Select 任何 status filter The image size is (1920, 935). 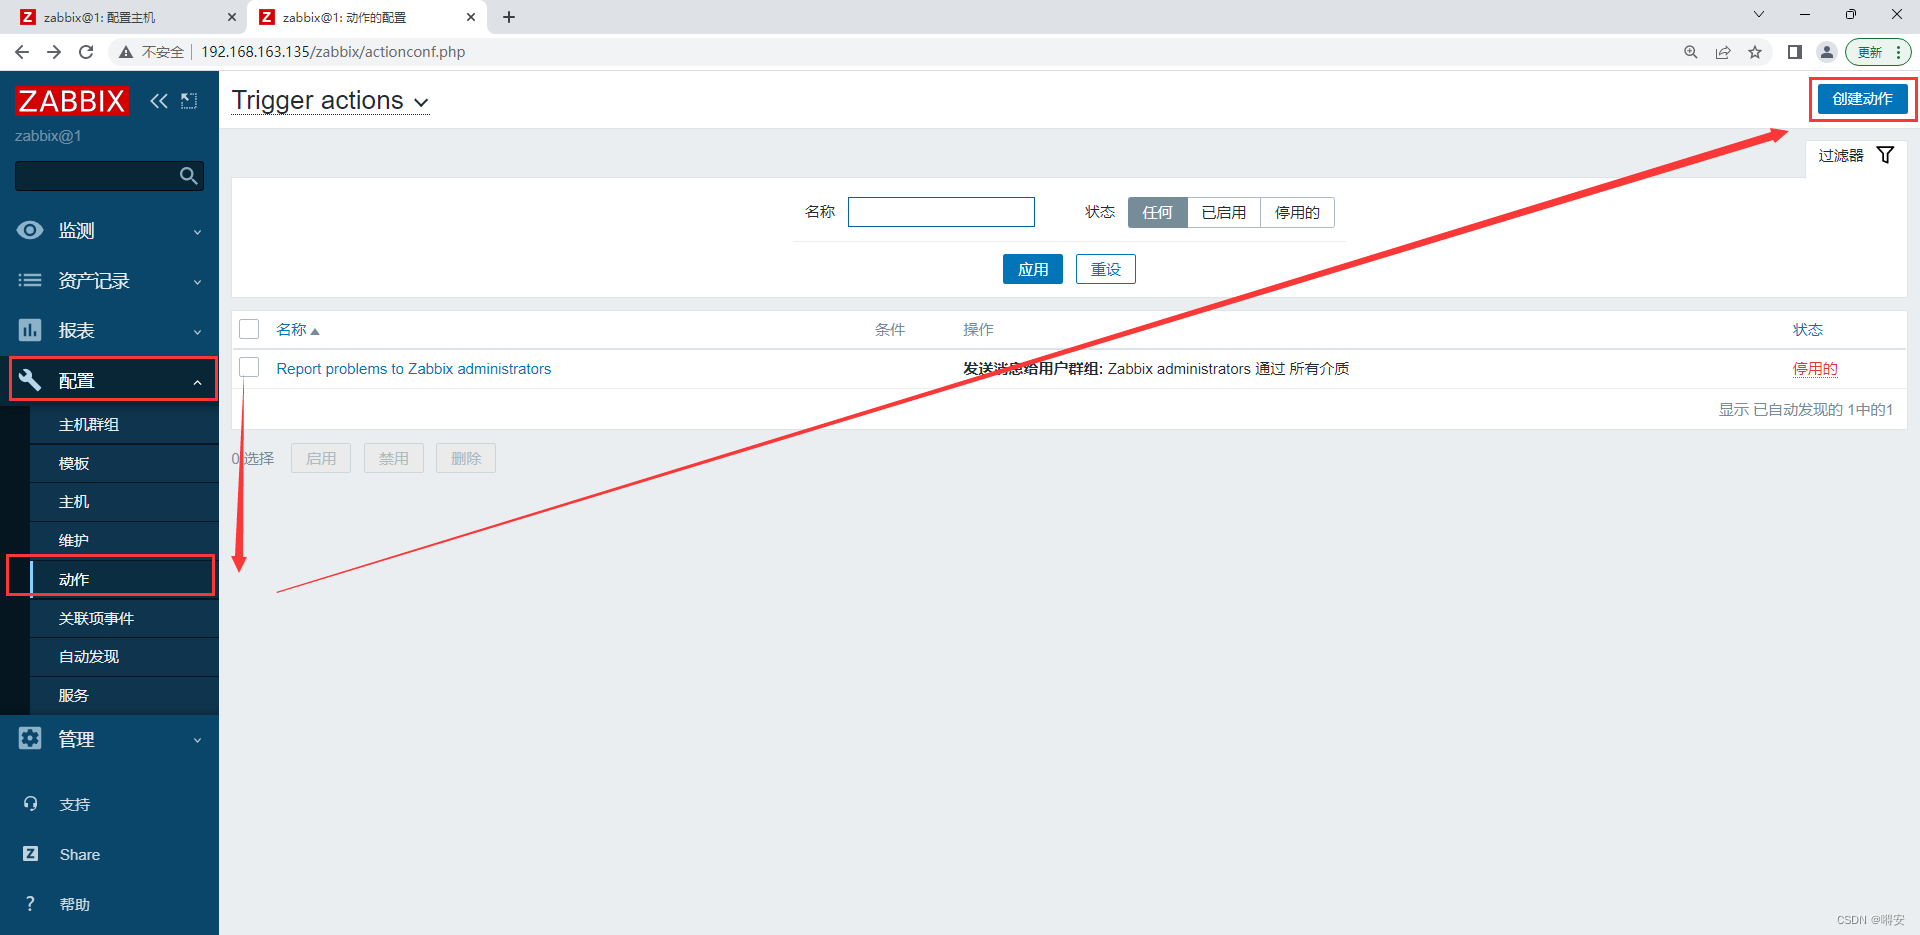coord(1157,212)
